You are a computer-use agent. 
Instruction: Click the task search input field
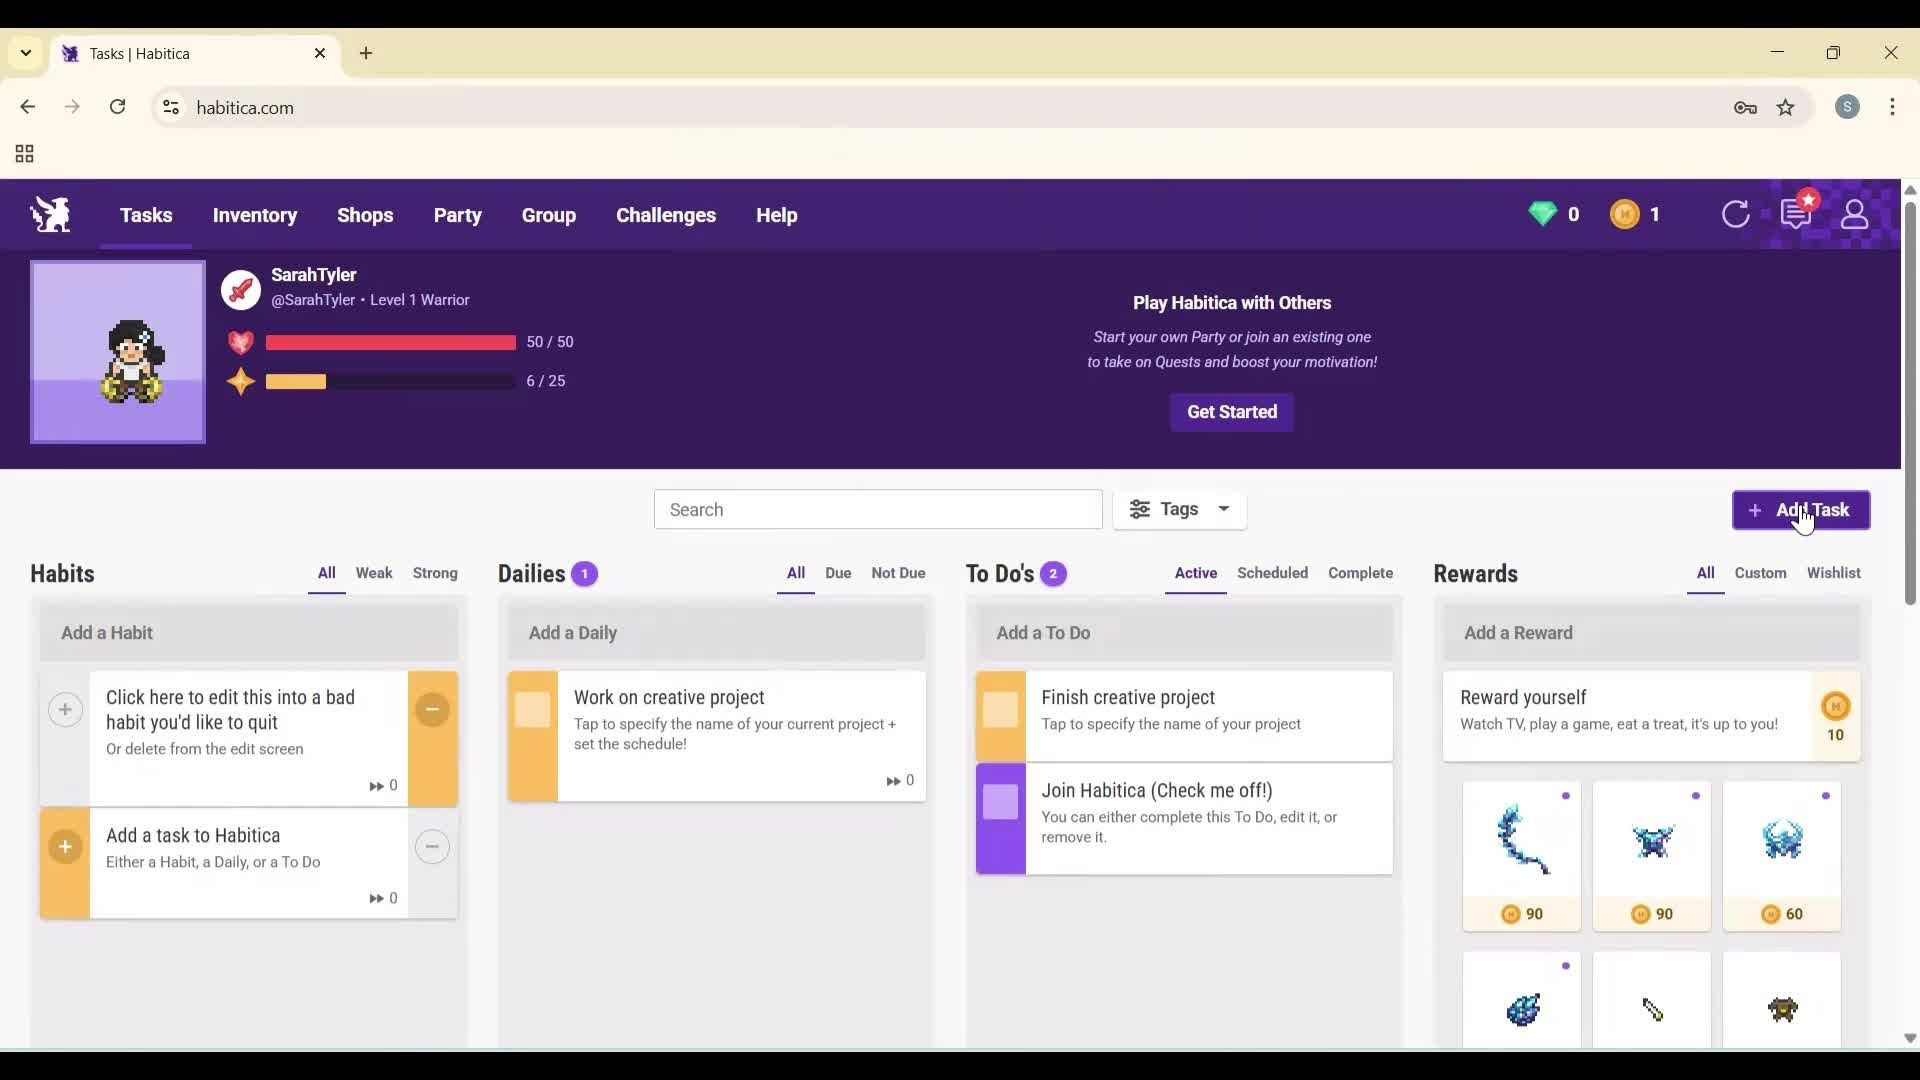tap(878, 509)
